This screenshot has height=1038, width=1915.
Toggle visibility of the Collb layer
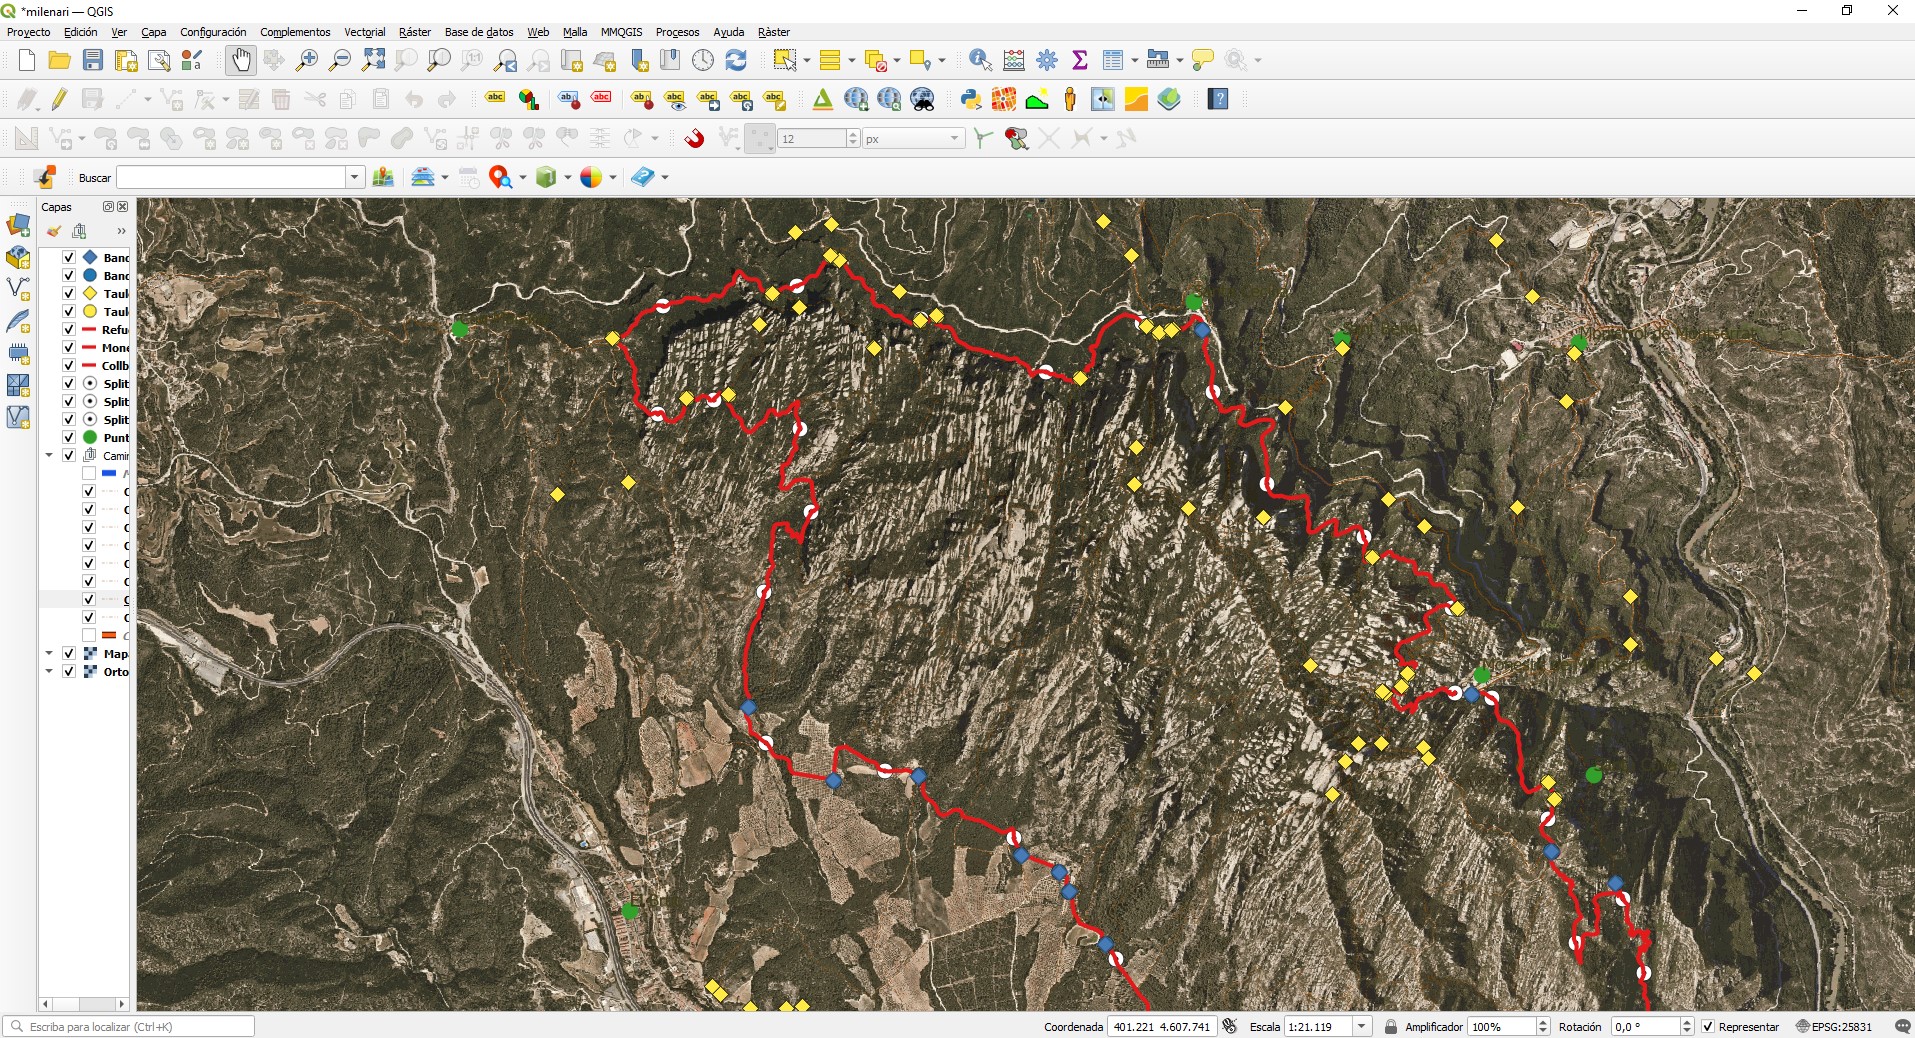click(x=69, y=365)
